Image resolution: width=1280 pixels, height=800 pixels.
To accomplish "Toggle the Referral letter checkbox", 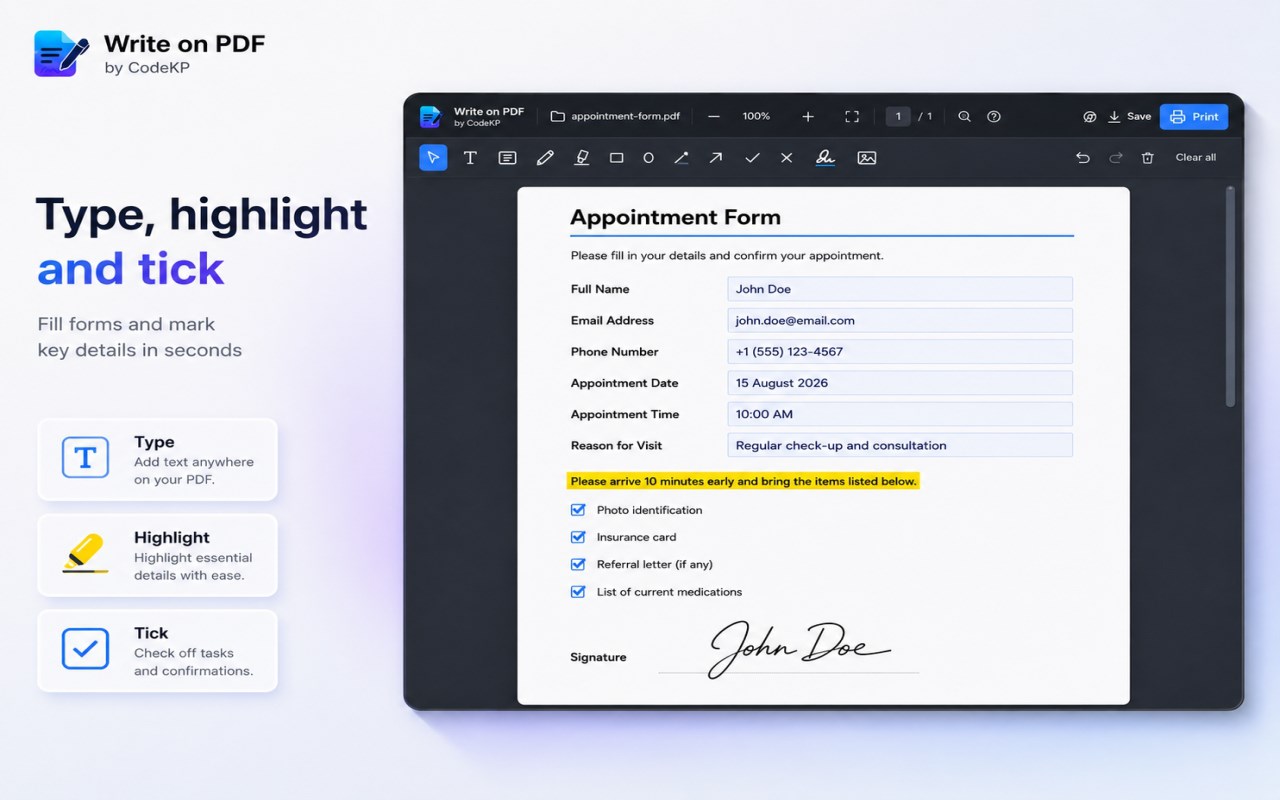I will pos(578,564).
